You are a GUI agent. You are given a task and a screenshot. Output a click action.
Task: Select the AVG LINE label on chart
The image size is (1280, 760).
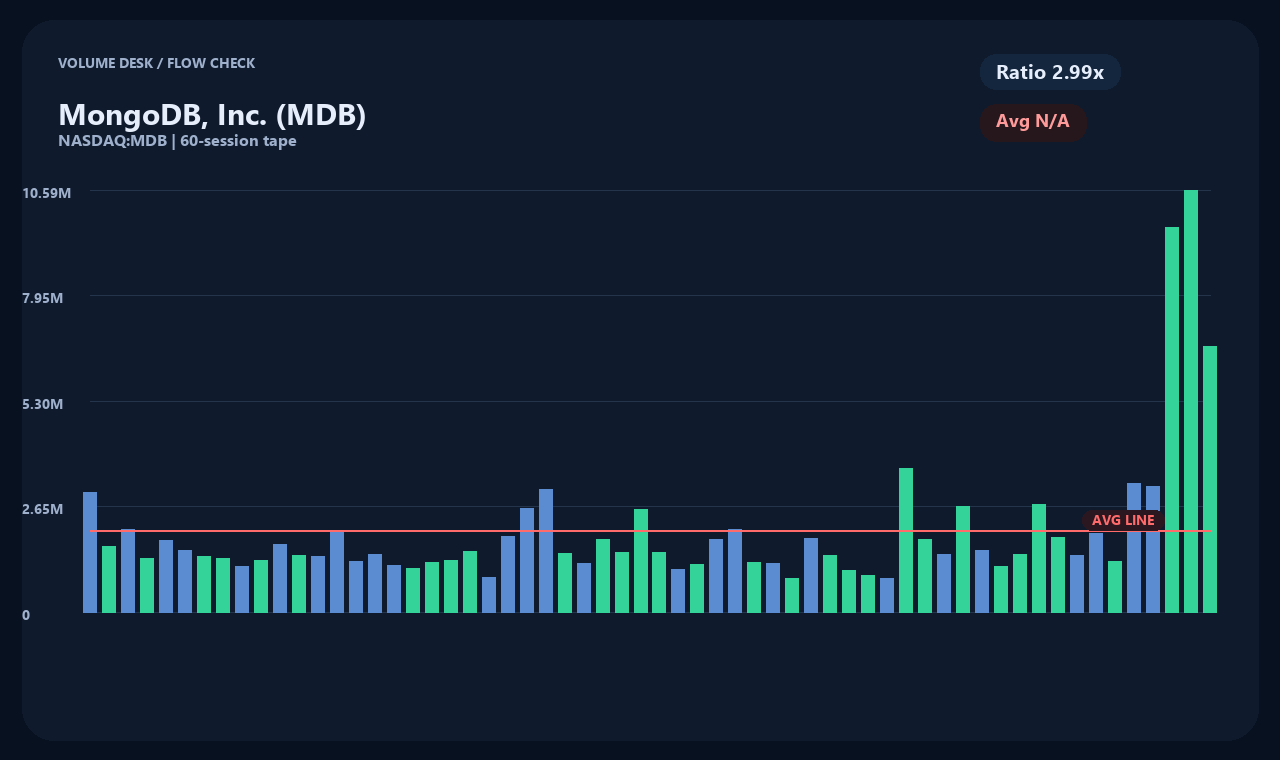(1123, 520)
